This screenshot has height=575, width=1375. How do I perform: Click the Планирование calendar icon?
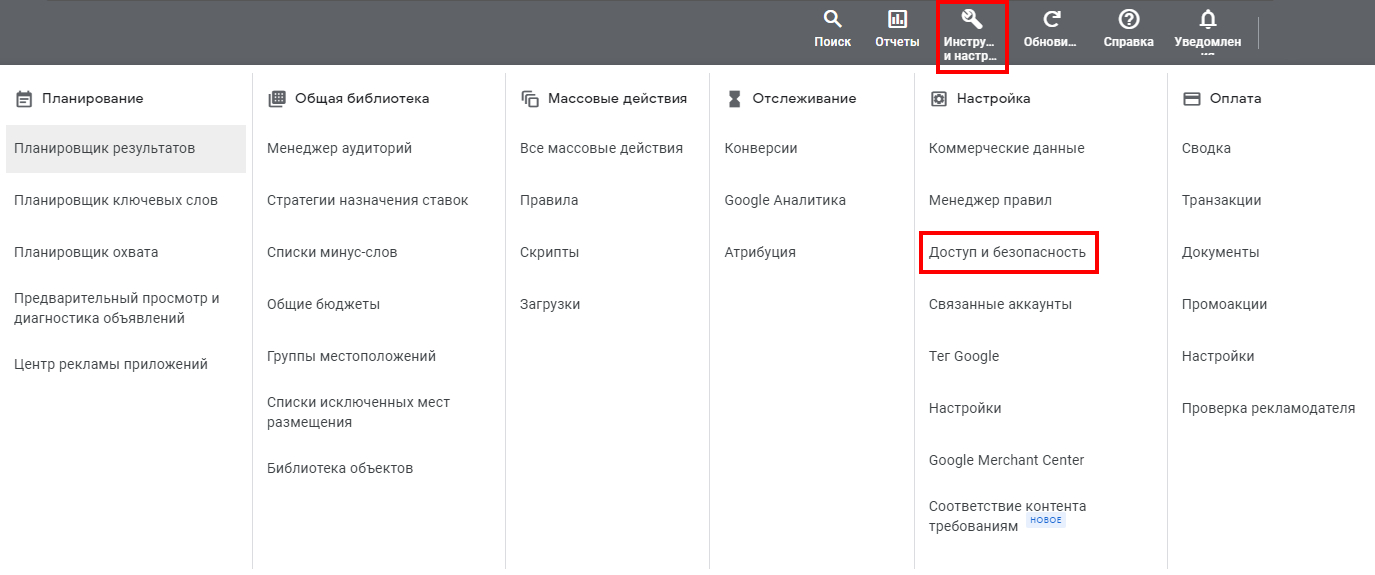25,99
